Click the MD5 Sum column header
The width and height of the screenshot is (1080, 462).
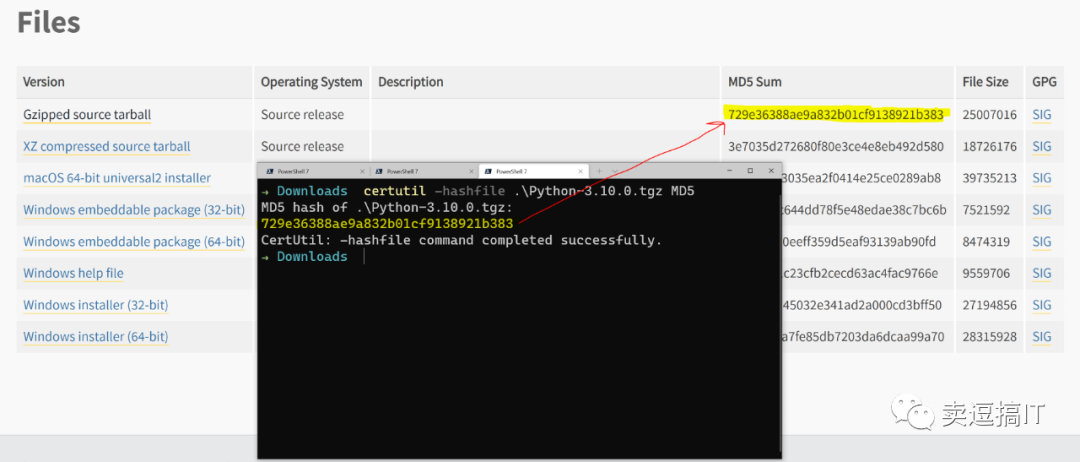pos(755,82)
